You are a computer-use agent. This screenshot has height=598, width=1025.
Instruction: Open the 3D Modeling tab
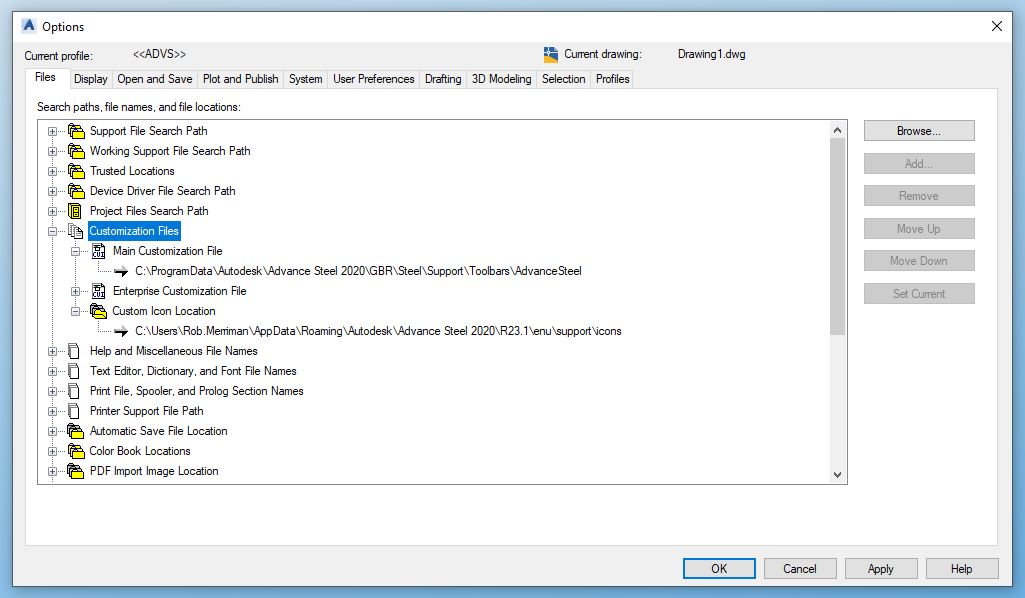click(x=501, y=79)
